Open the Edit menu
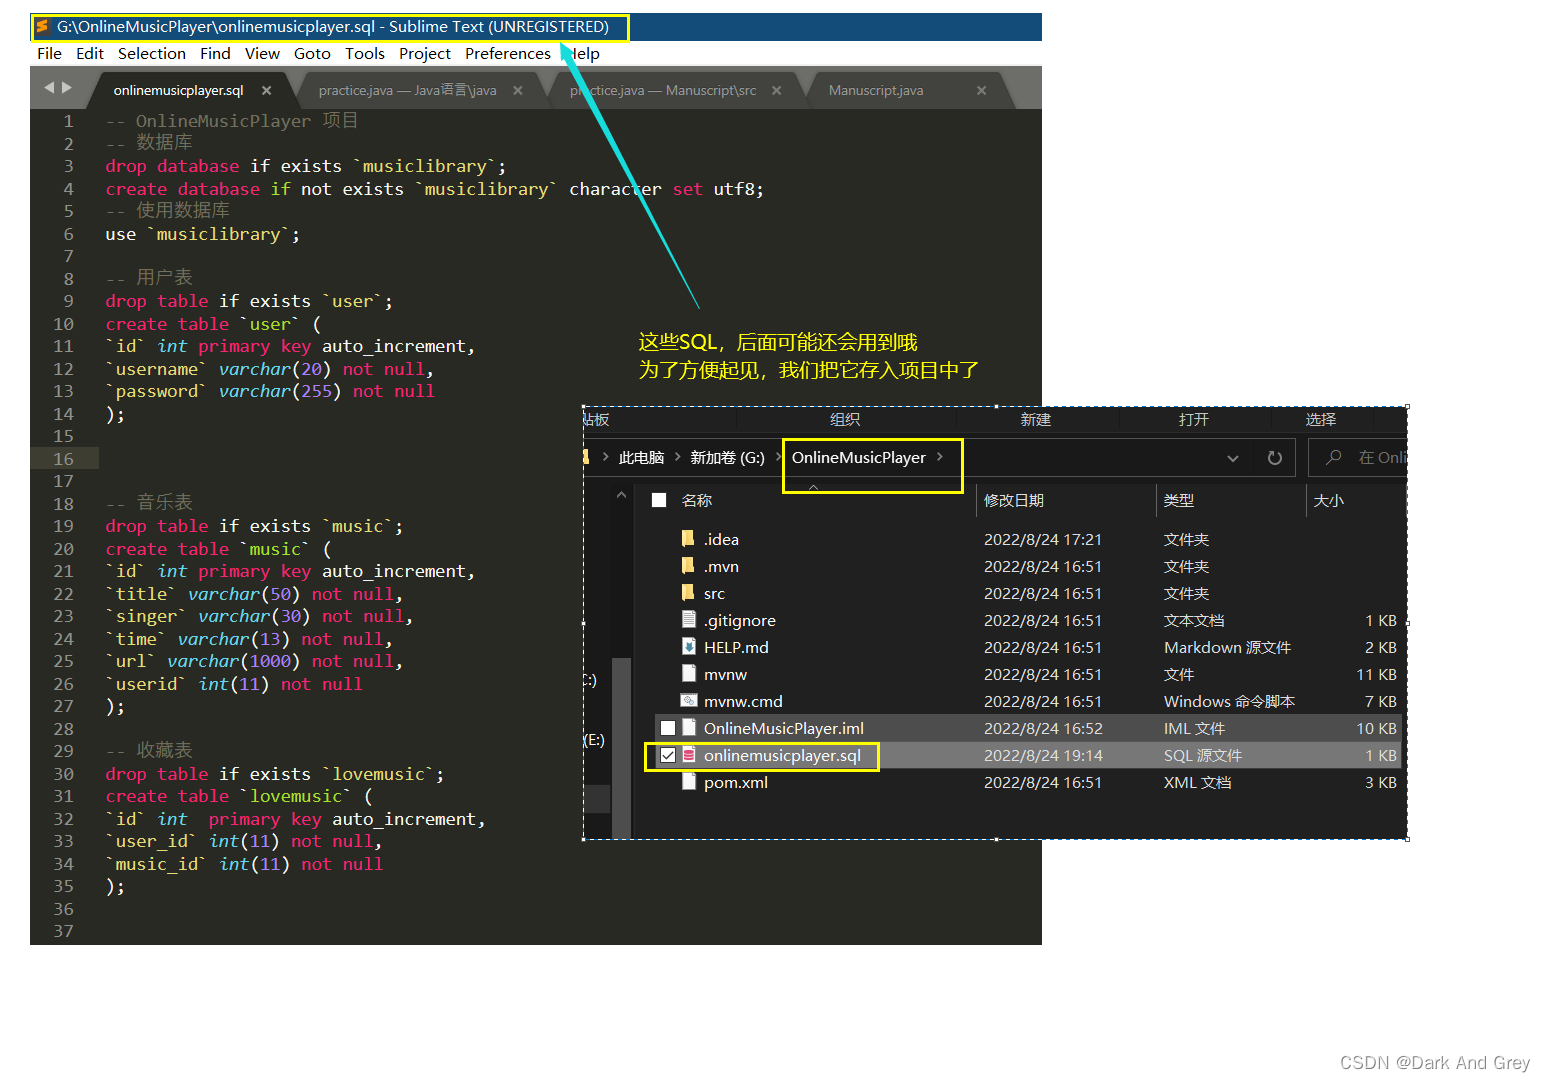 [x=90, y=54]
